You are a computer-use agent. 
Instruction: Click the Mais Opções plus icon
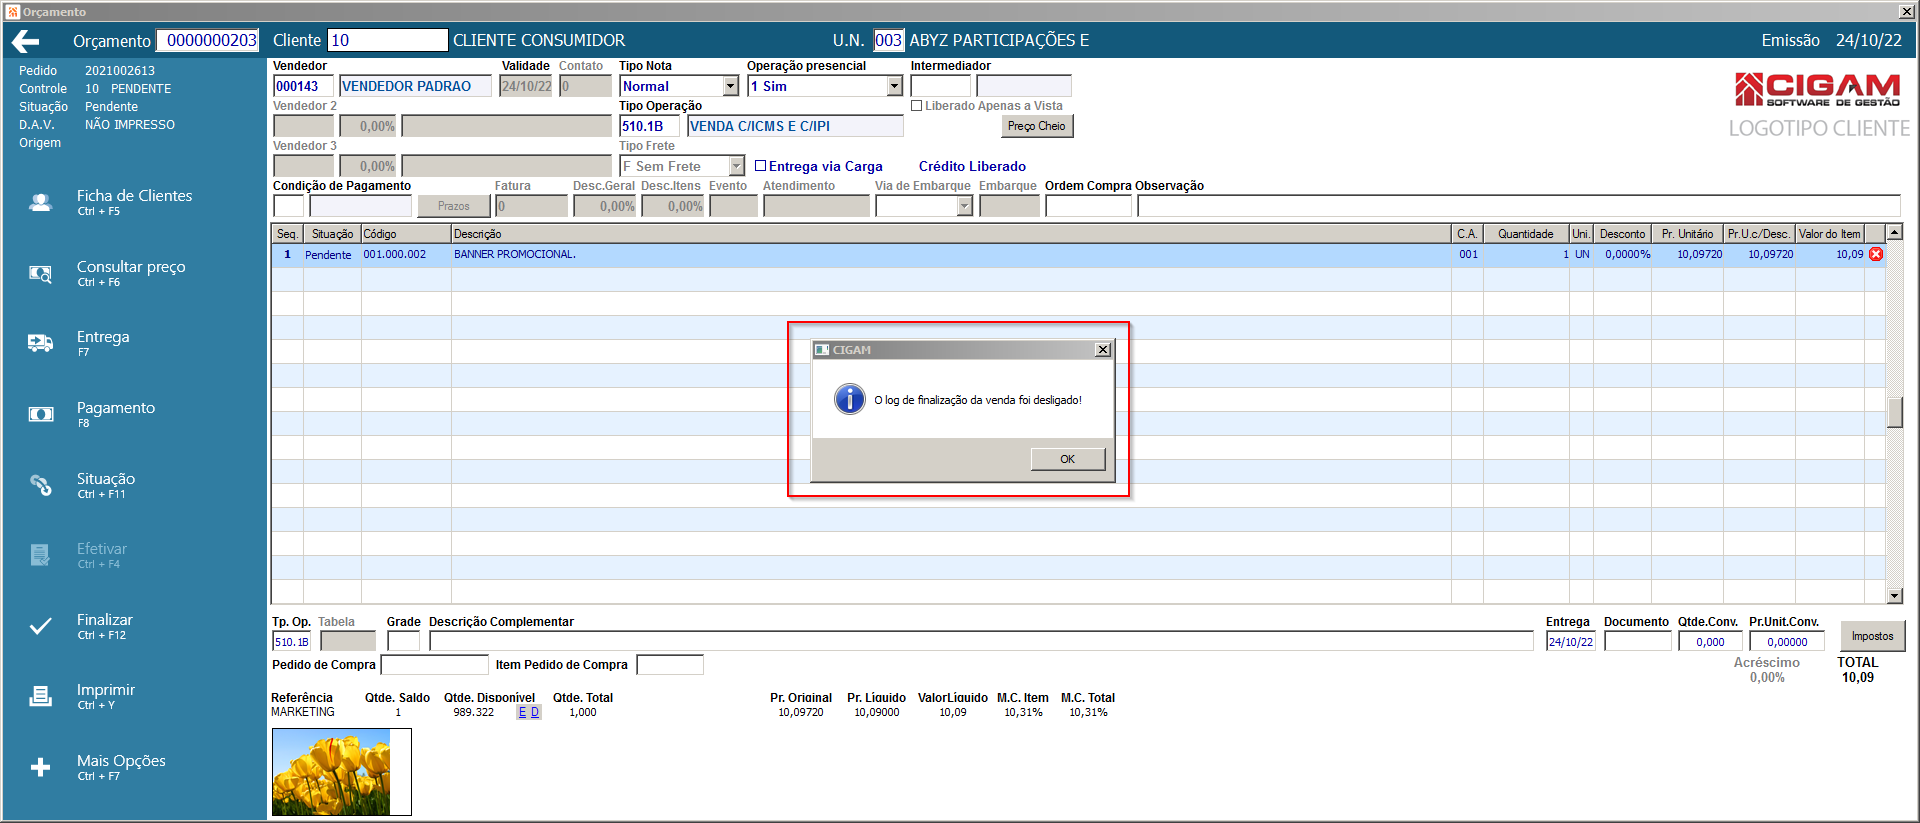tap(40, 767)
